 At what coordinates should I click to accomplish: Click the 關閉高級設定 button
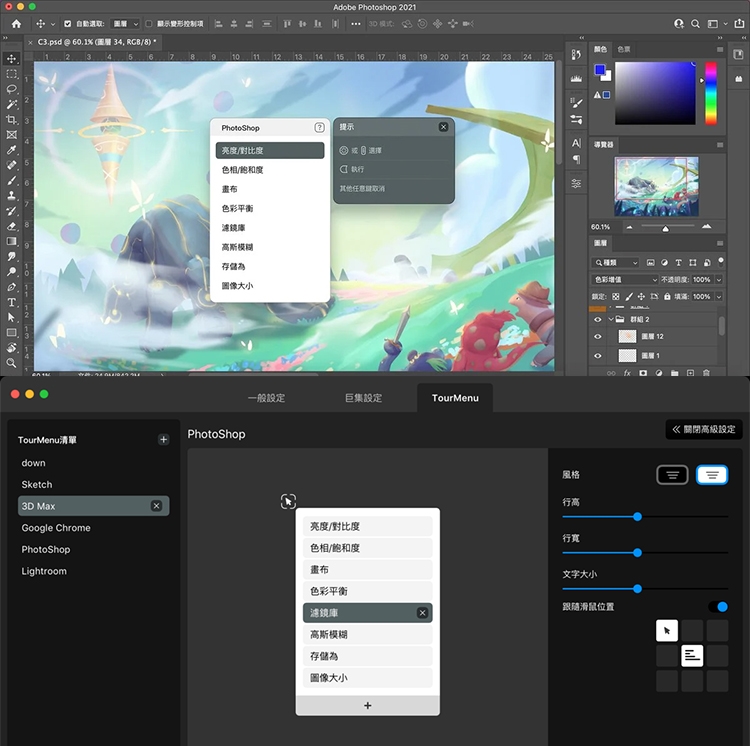click(703, 429)
